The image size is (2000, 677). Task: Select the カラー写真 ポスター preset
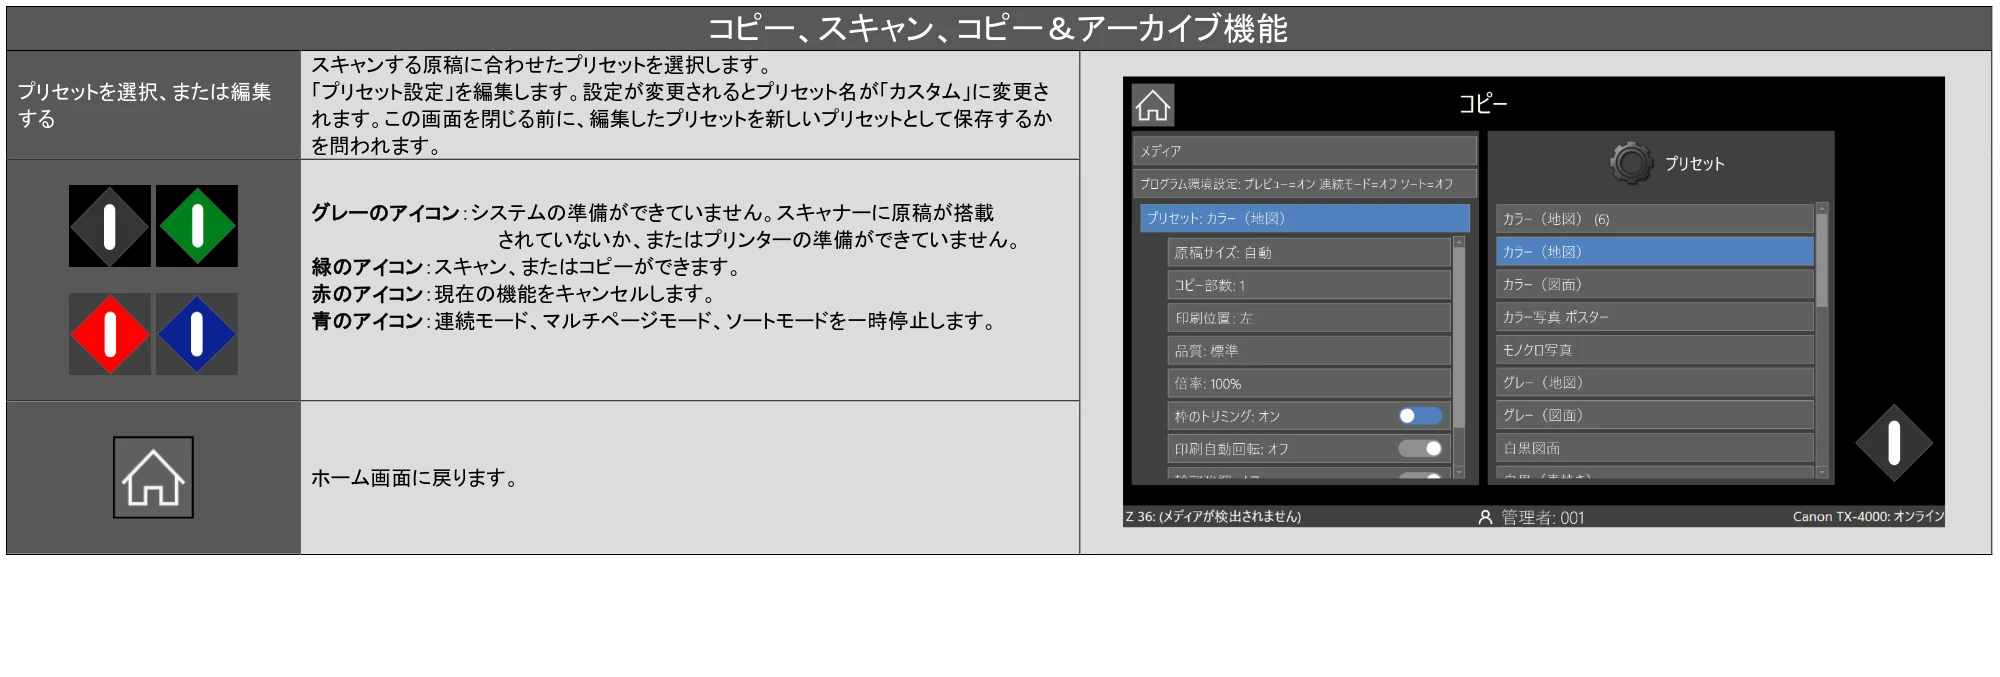[1654, 317]
